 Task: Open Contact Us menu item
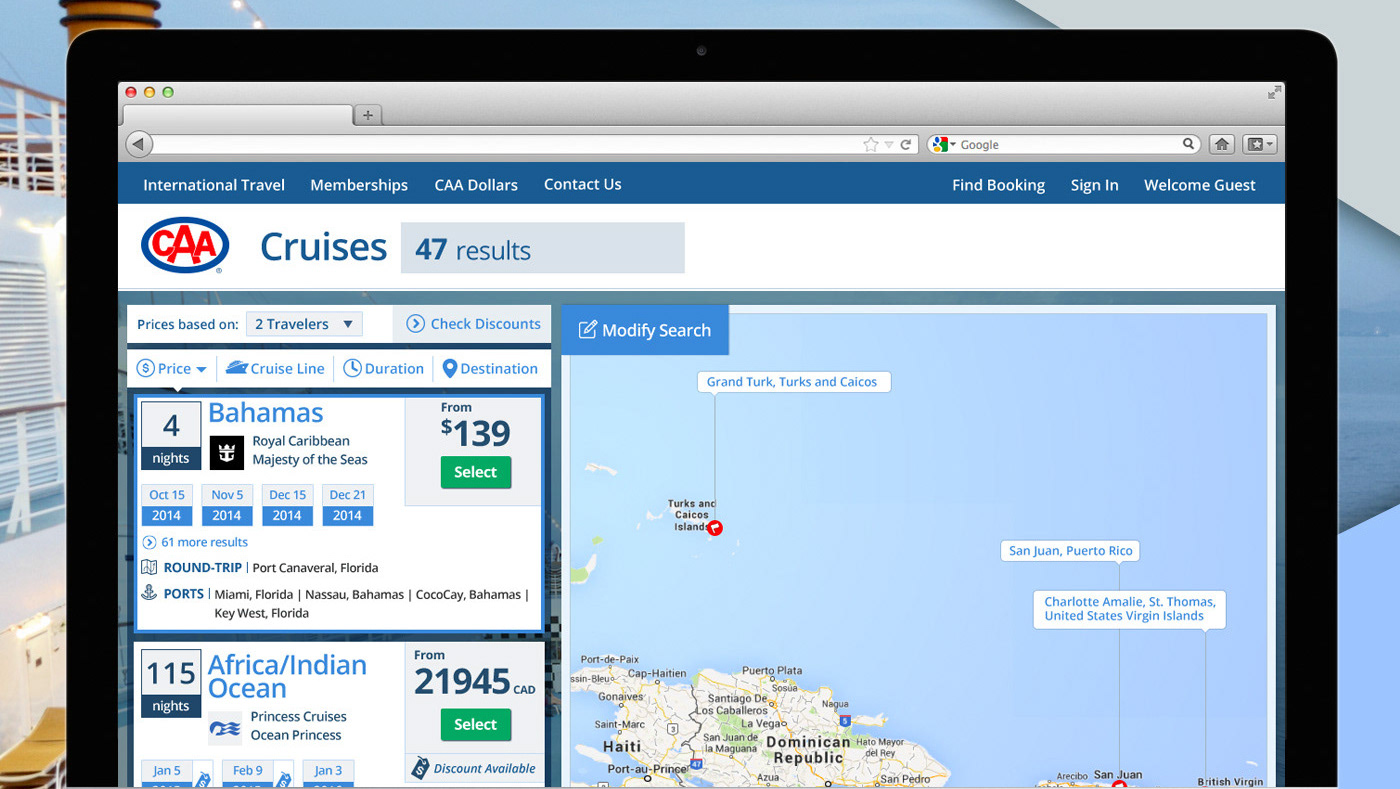coord(583,184)
